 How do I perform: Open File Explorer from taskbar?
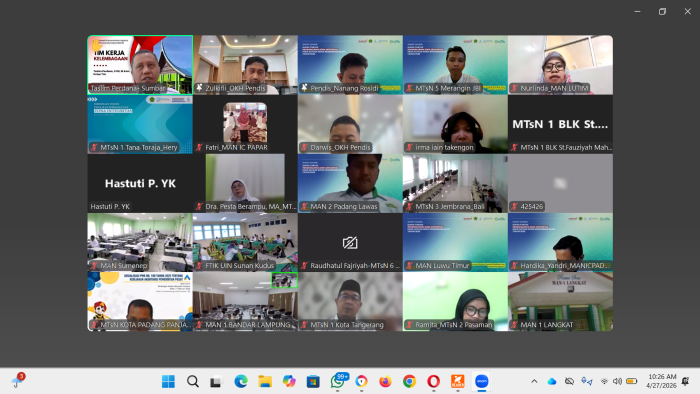(265, 382)
